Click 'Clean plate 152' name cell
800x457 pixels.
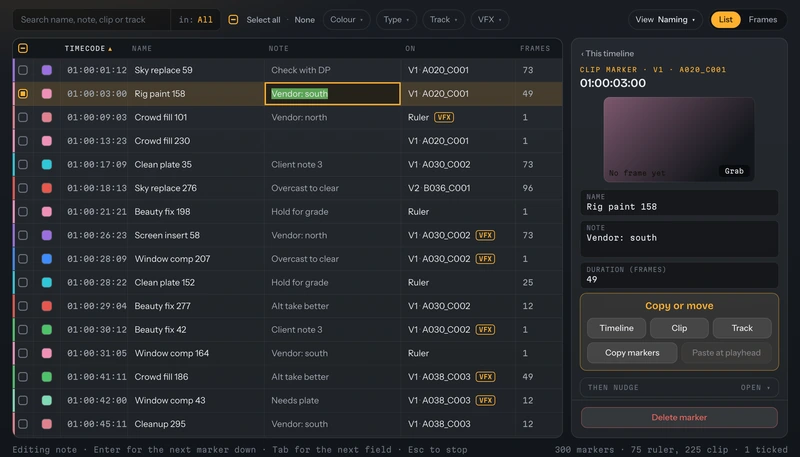(165, 283)
